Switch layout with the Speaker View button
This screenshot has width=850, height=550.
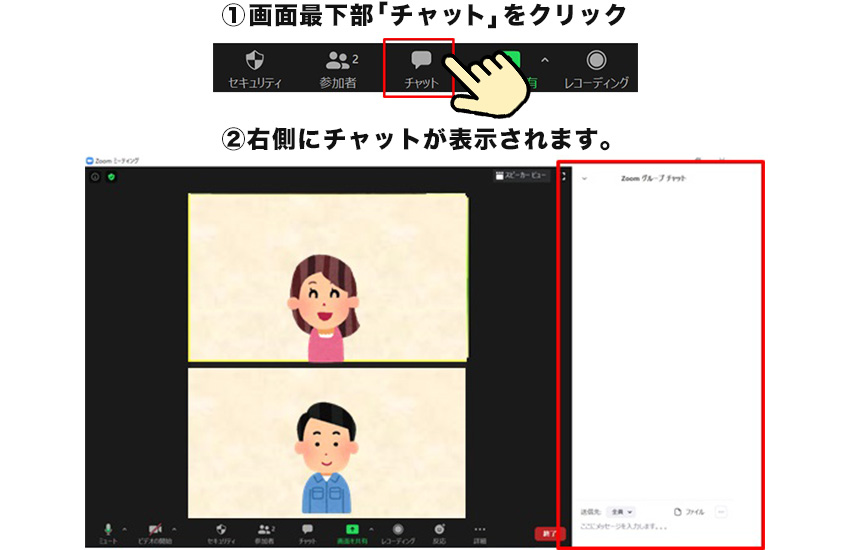(x=522, y=175)
